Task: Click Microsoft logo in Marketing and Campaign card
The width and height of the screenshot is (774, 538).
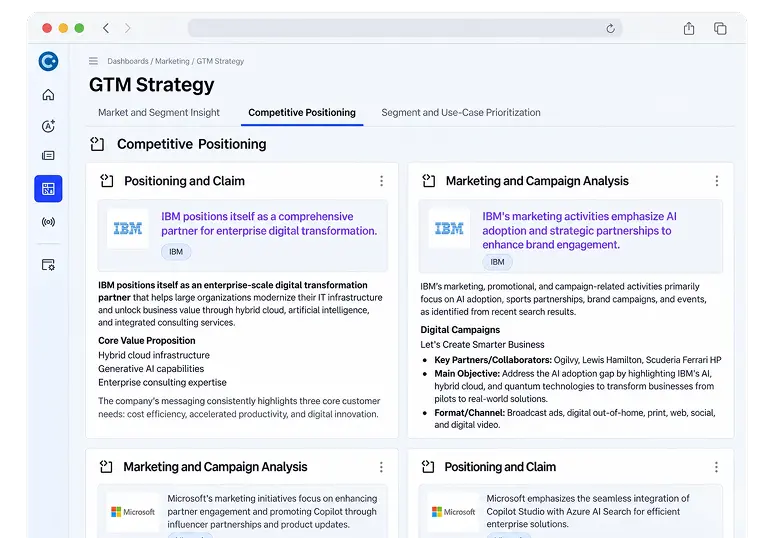Action: [x=133, y=512]
